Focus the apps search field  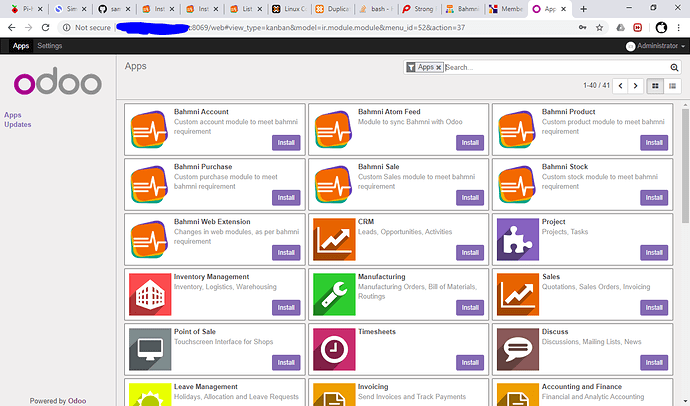(556, 67)
